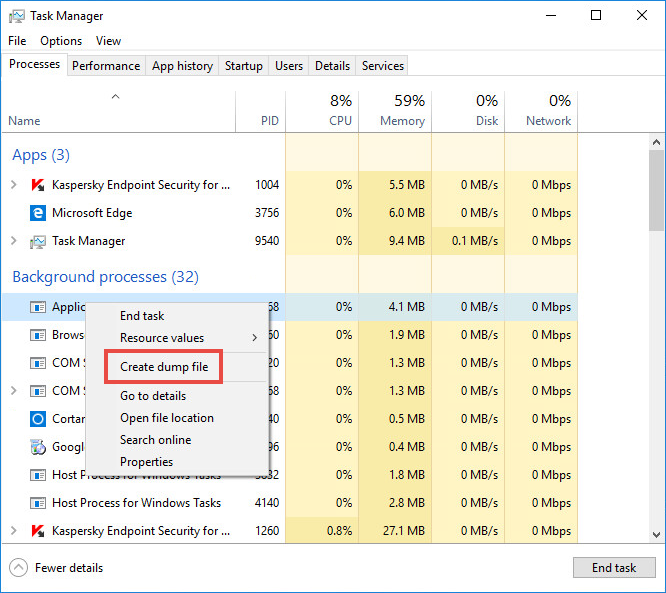666x593 pixels.
Task: Click the Kaspersky icon with PID 1260
Action: [38, 531]
